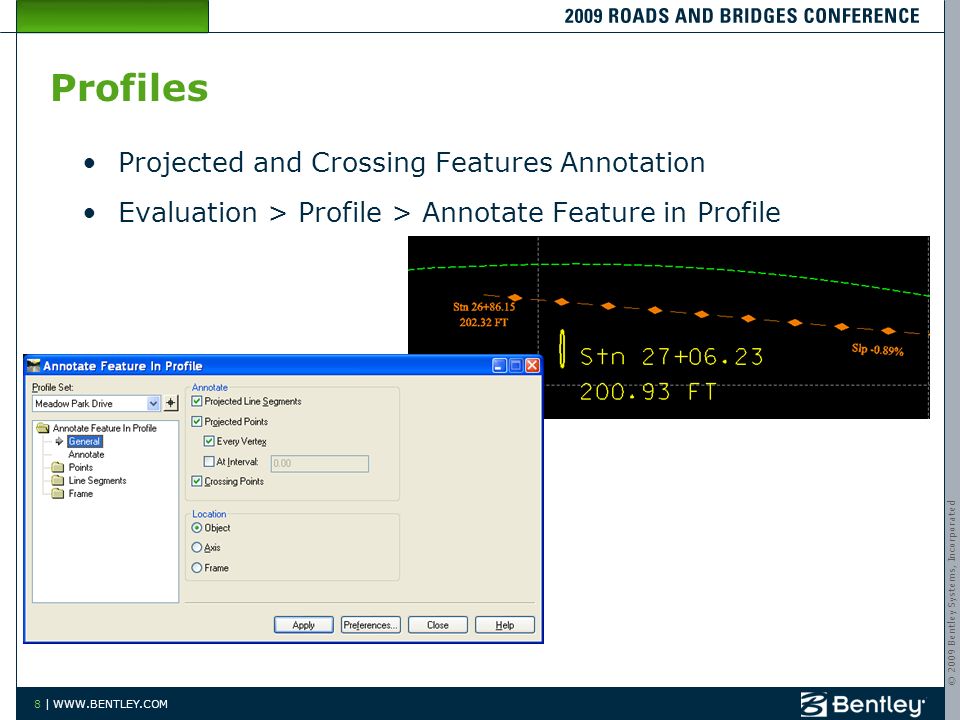960x720 pixels.
Task: Click the Line Segments folder icon
Action: click(x=58, y=480)
